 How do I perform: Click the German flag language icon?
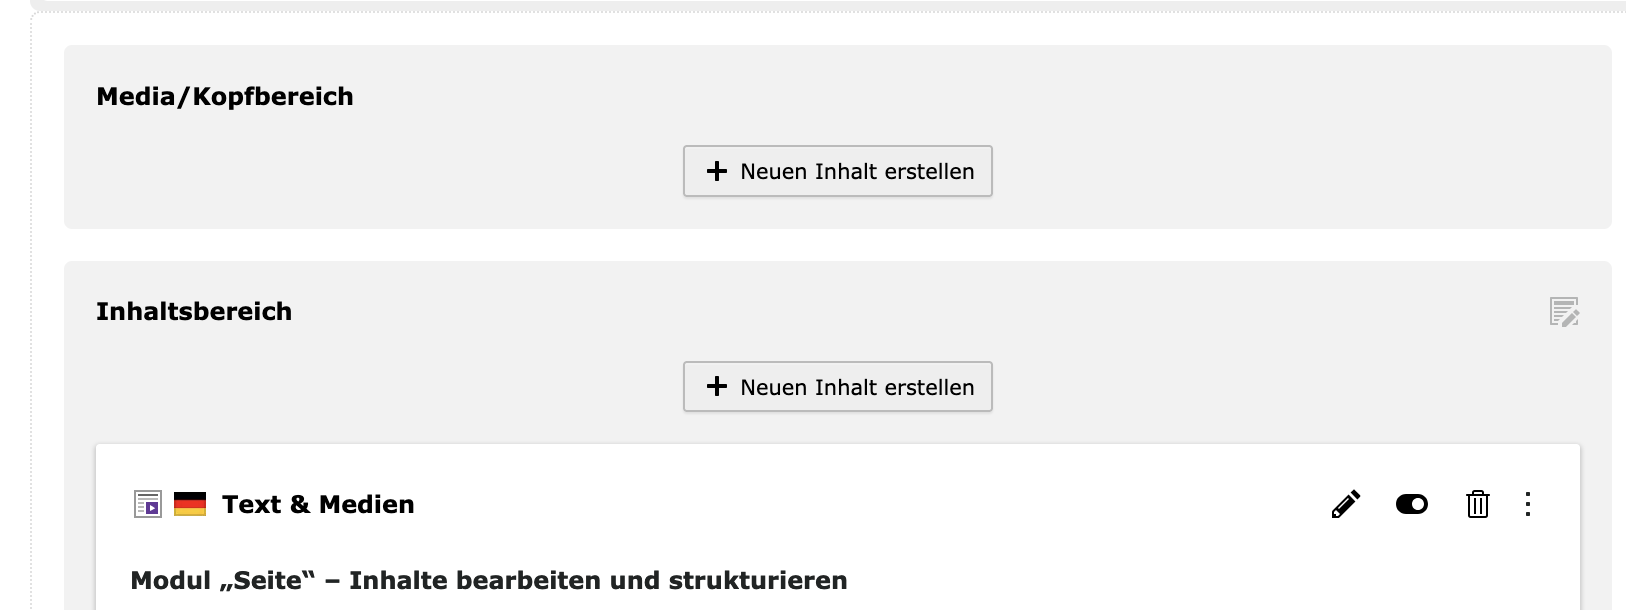190,504
